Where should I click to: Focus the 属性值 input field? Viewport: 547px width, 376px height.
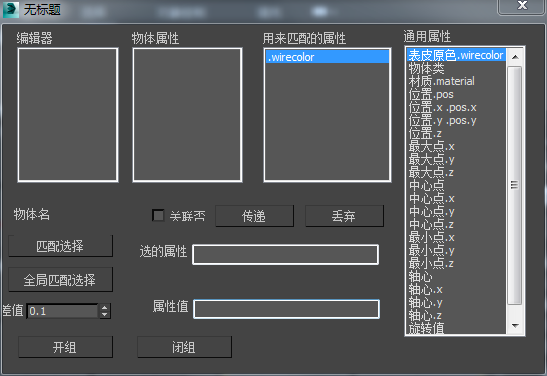[x=286, y=309]
